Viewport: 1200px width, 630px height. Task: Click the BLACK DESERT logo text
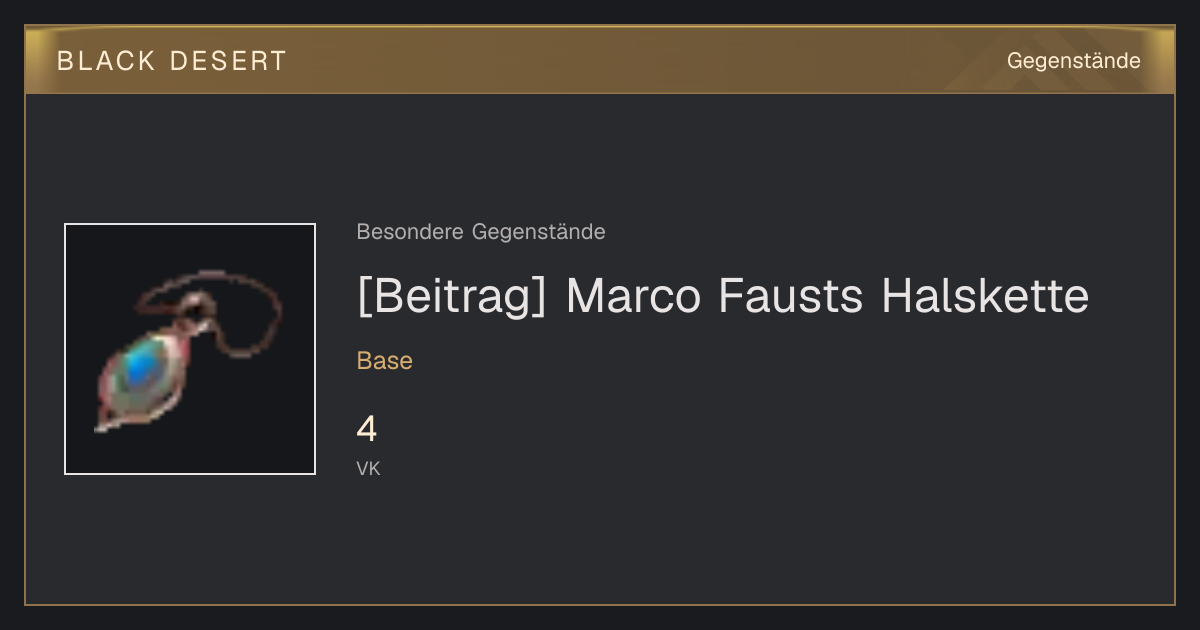point(172,61)
